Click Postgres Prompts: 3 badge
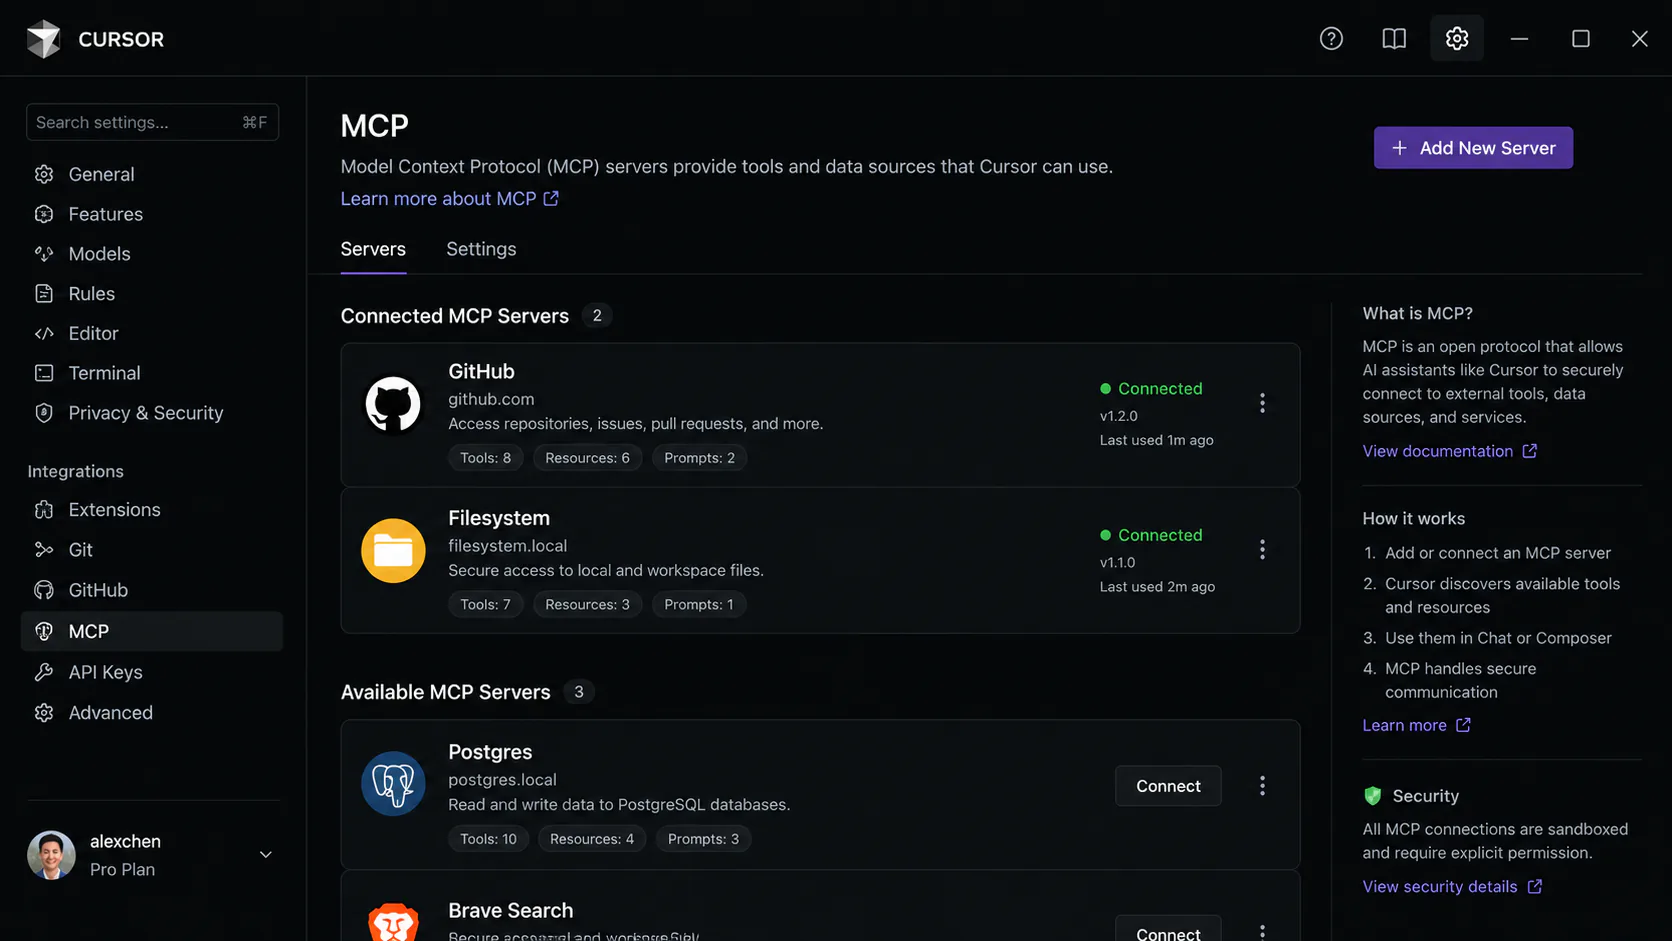The height and width of the screenshot is (941, 1672). 703,839
